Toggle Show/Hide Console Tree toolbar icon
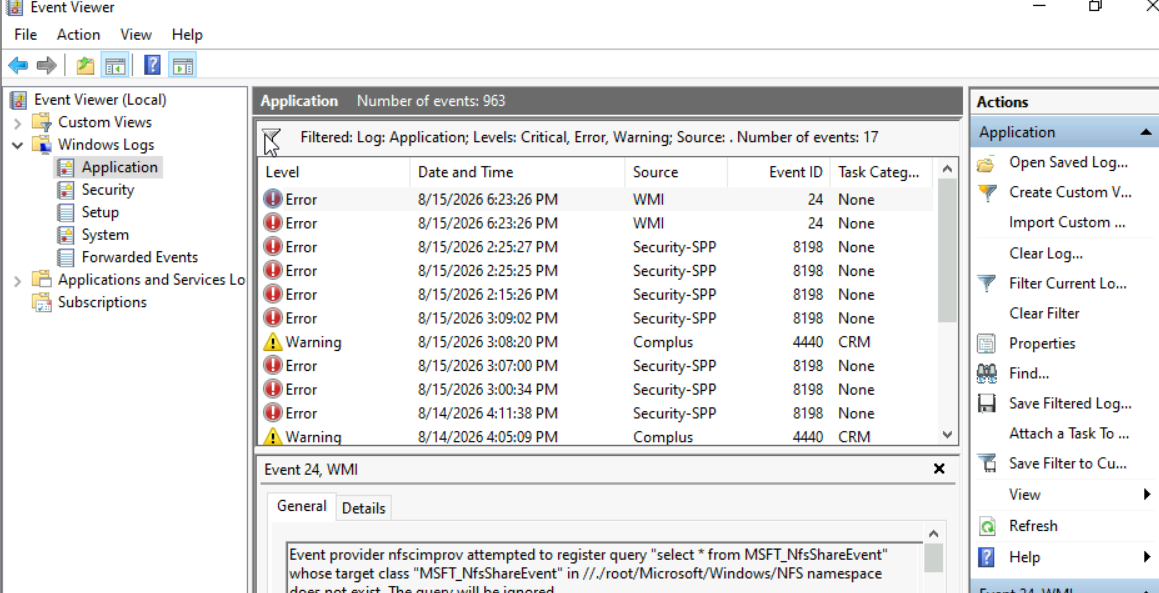This screenshot has width=1159, height=593. point(115,66)
